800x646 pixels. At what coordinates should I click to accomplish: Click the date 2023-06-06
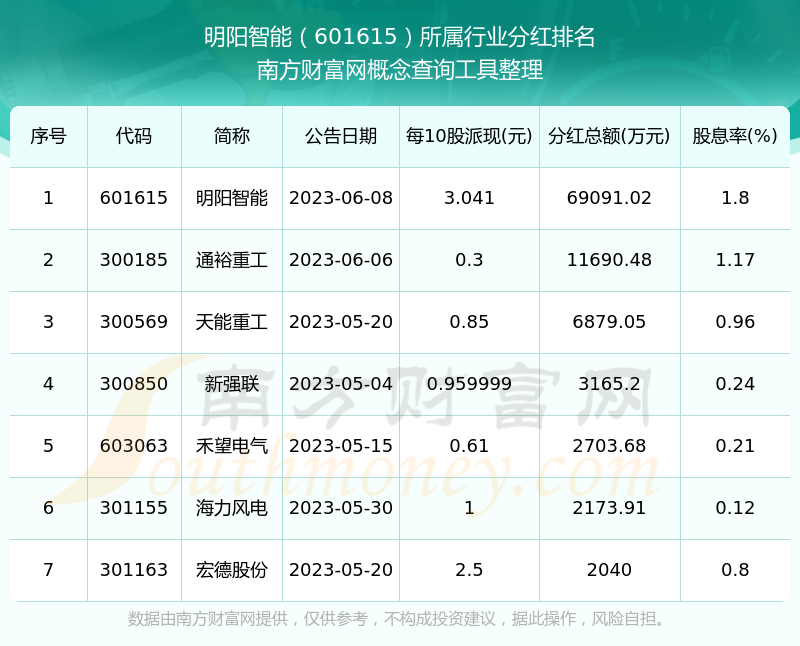coord(341,260)
